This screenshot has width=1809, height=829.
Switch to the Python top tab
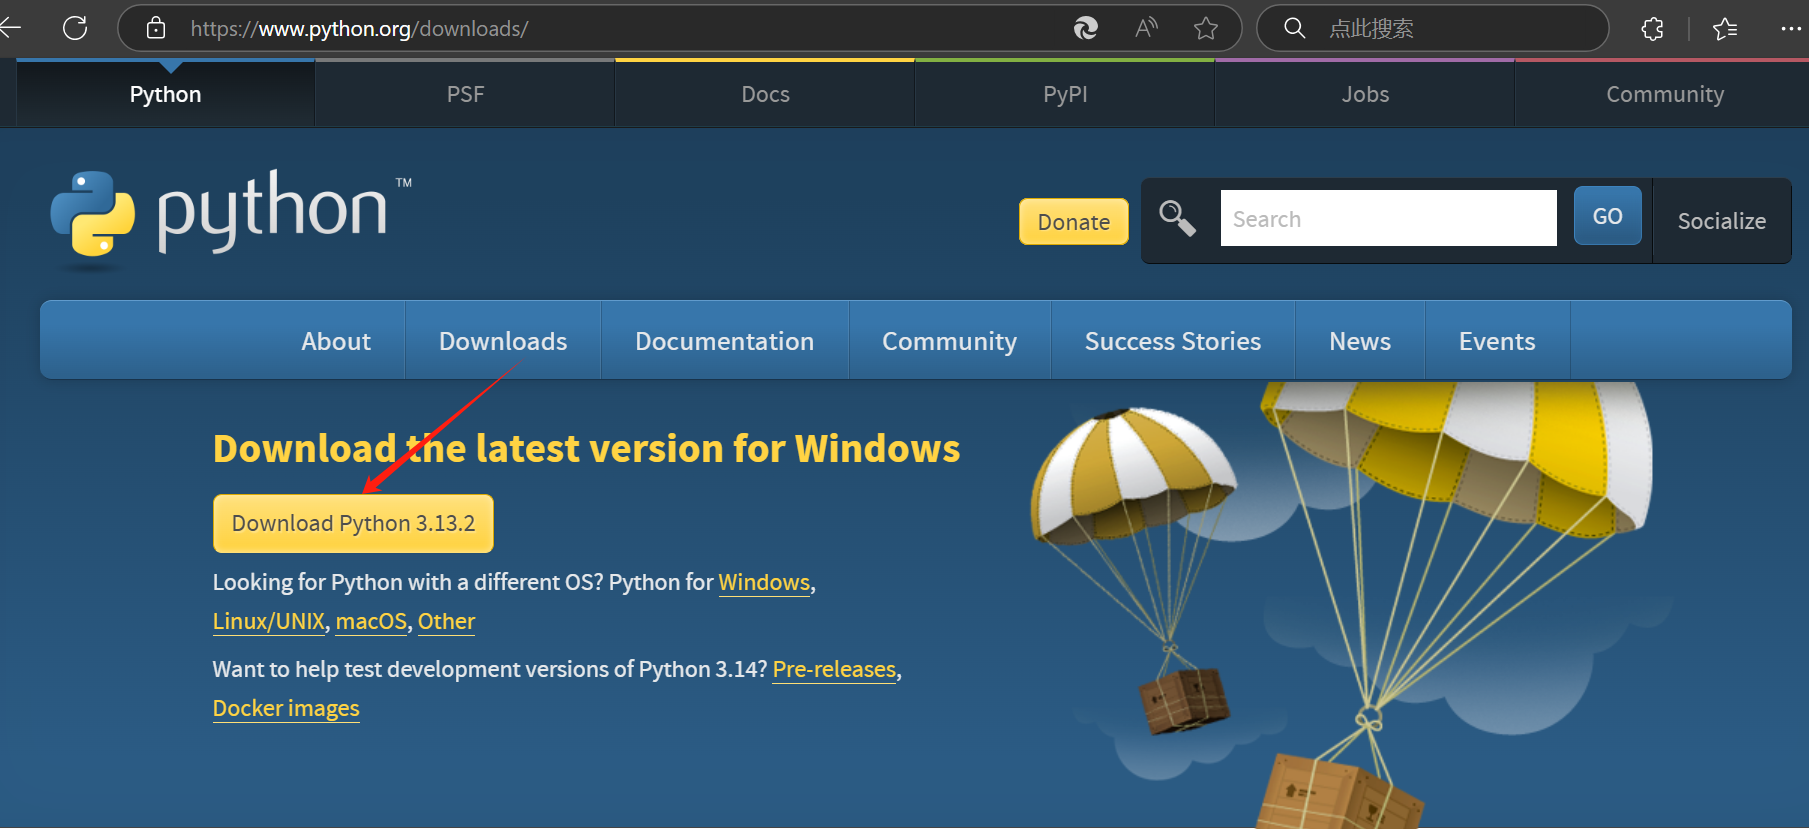tap(166, 94)
